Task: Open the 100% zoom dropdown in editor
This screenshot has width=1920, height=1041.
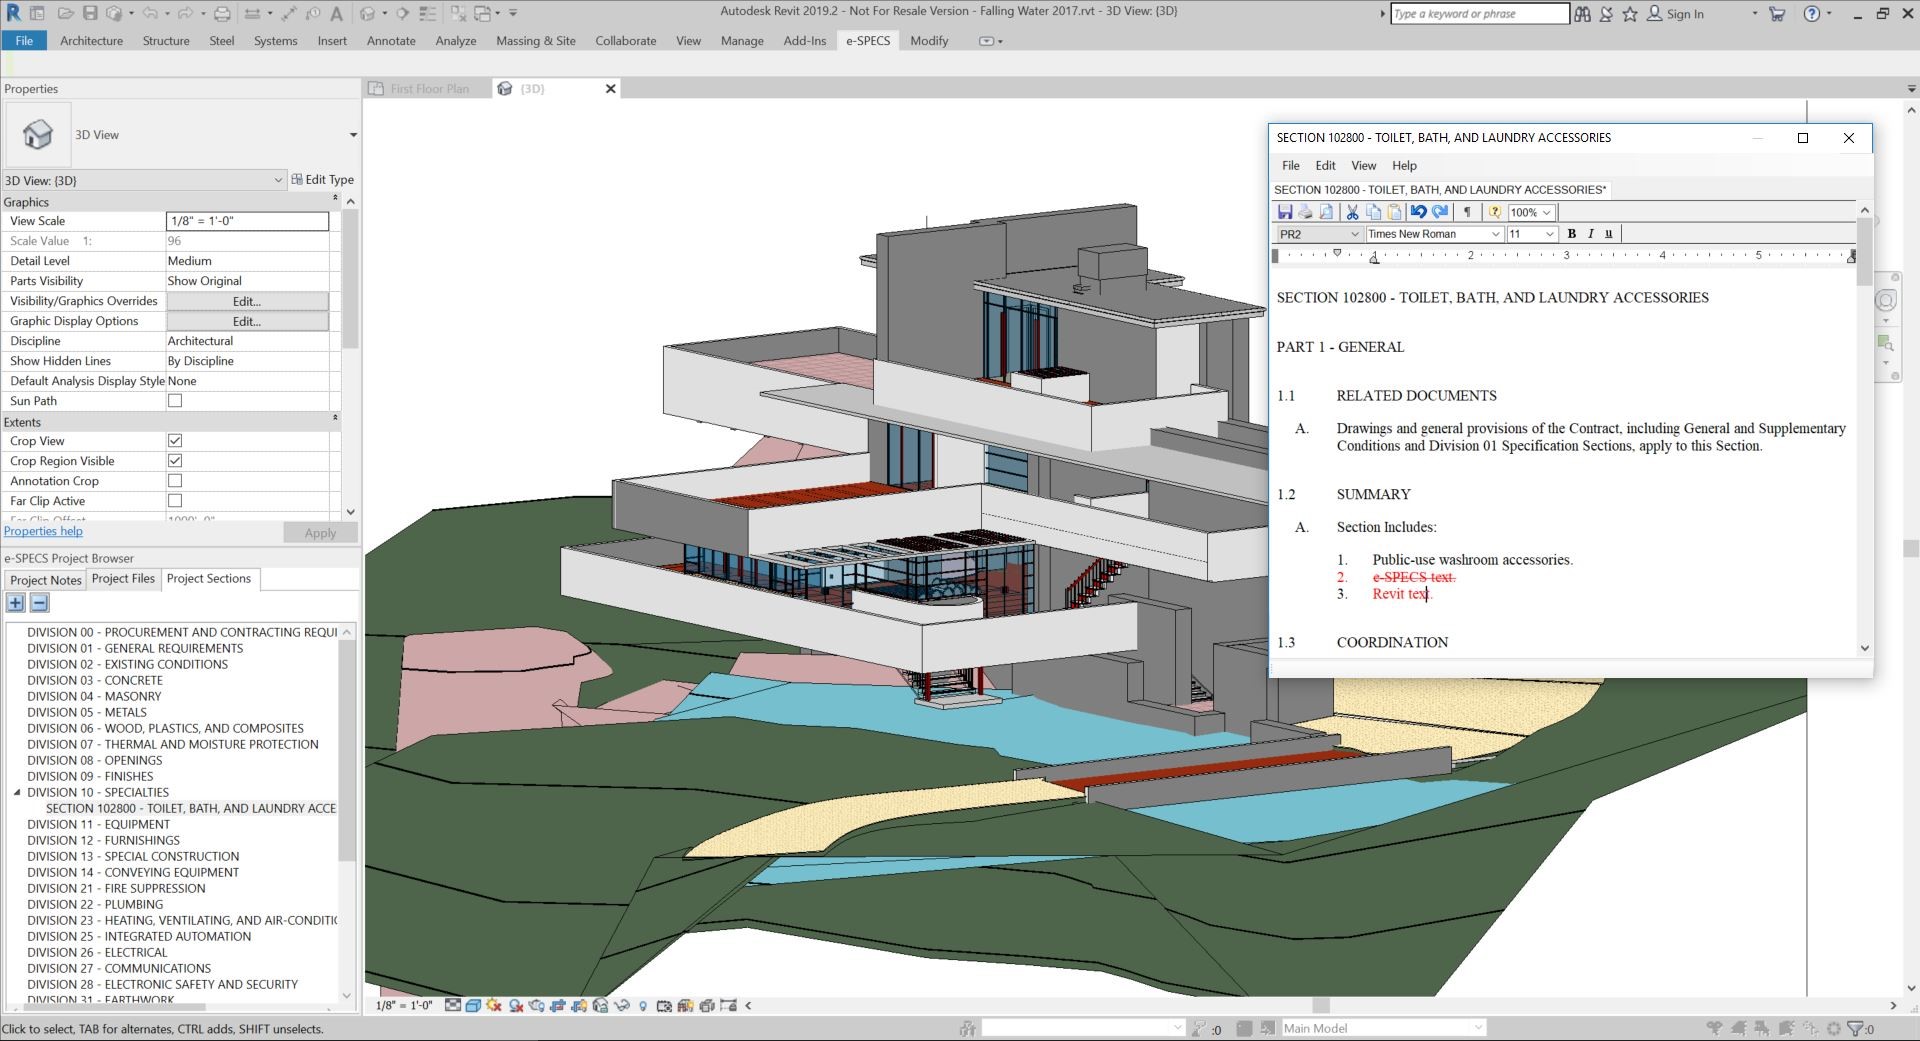Action: pos(1546,212)
